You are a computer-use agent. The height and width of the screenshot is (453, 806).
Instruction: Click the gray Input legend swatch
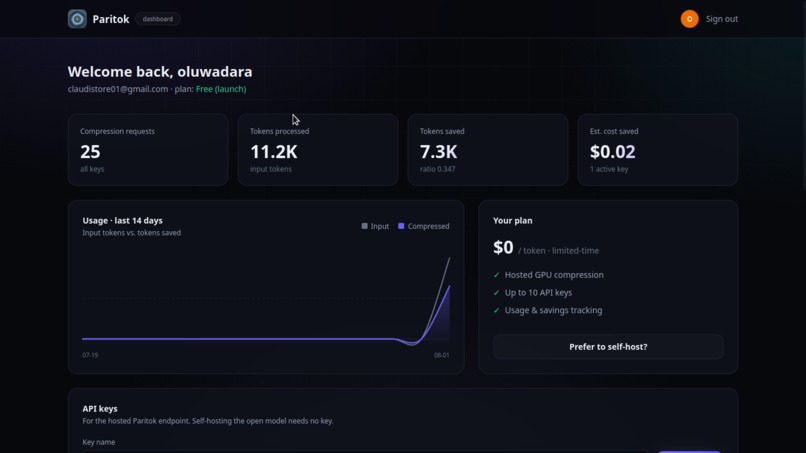click(364, 226)
